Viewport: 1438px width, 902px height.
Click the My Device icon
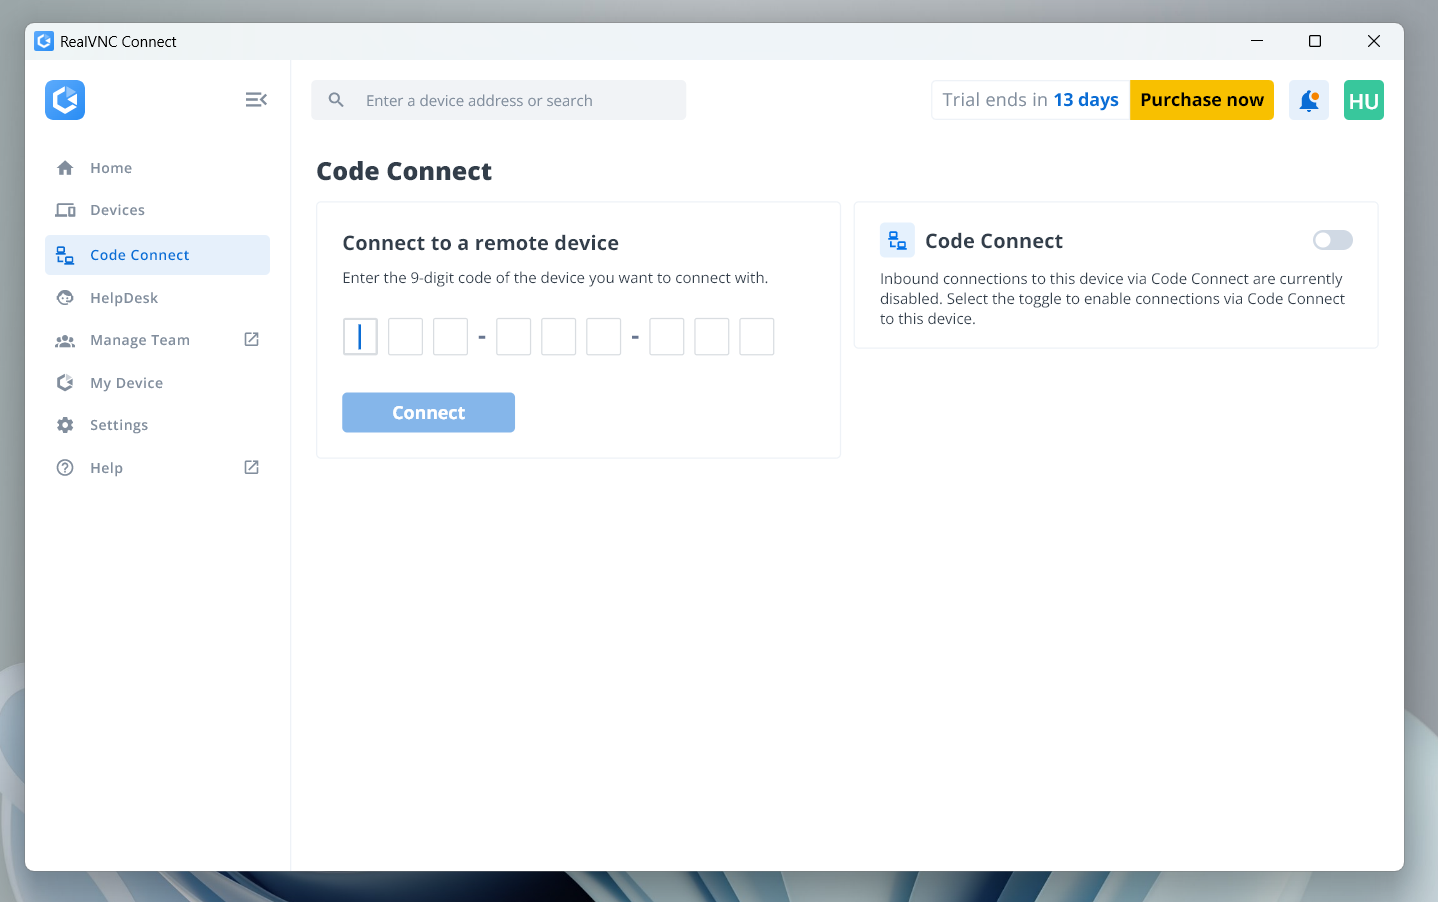65,383
